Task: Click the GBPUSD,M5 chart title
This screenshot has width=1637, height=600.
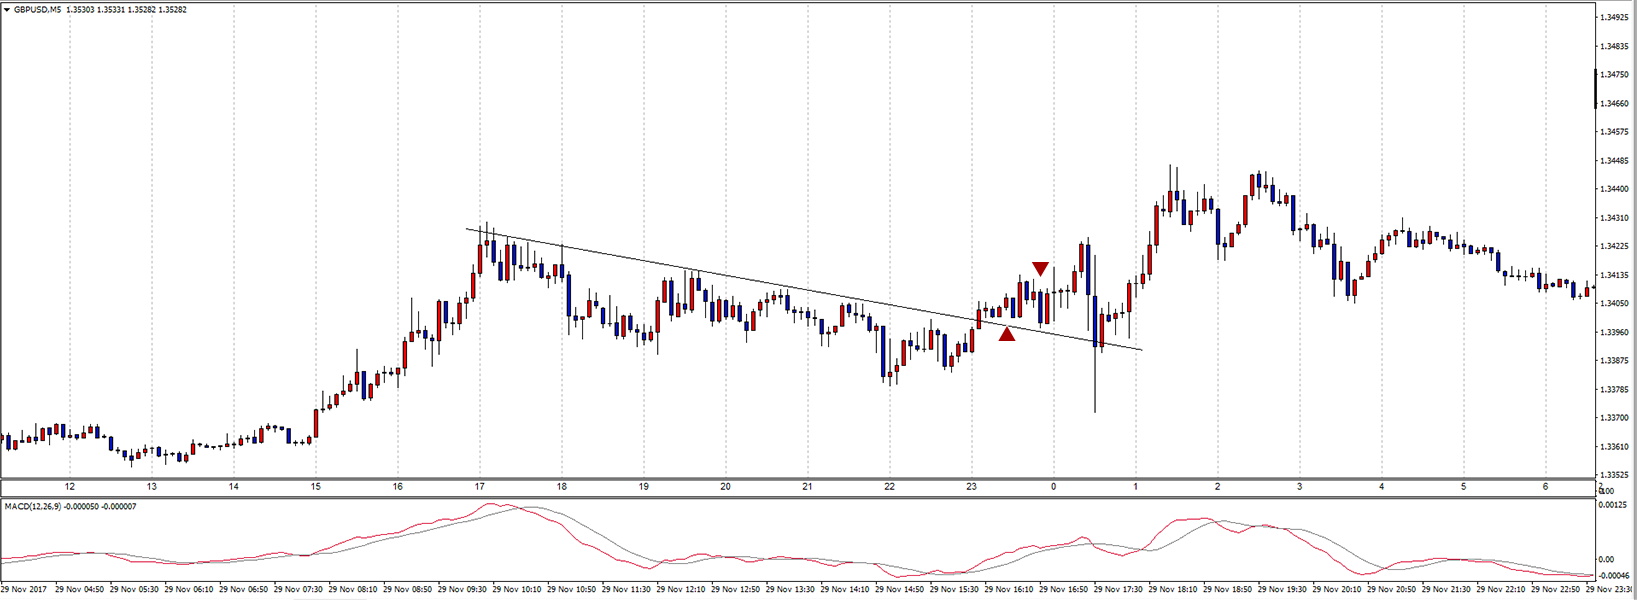Action: click(38, 9)
